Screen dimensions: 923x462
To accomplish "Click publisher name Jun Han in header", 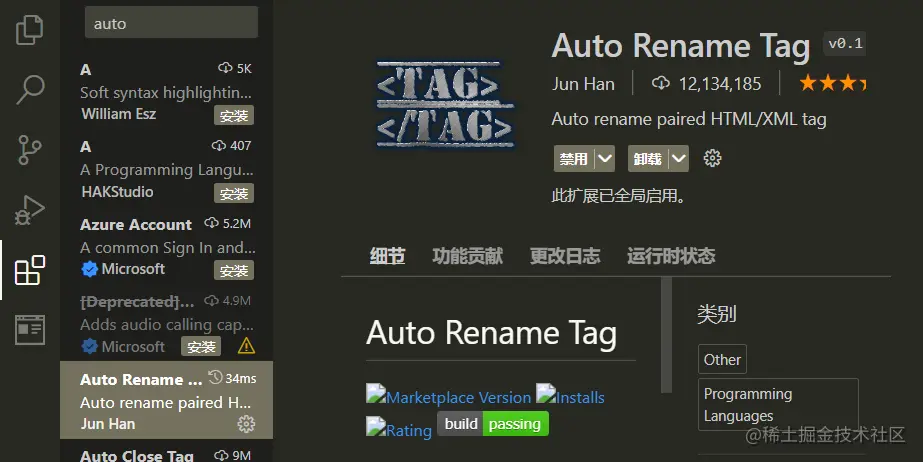I will click(583, 84).
